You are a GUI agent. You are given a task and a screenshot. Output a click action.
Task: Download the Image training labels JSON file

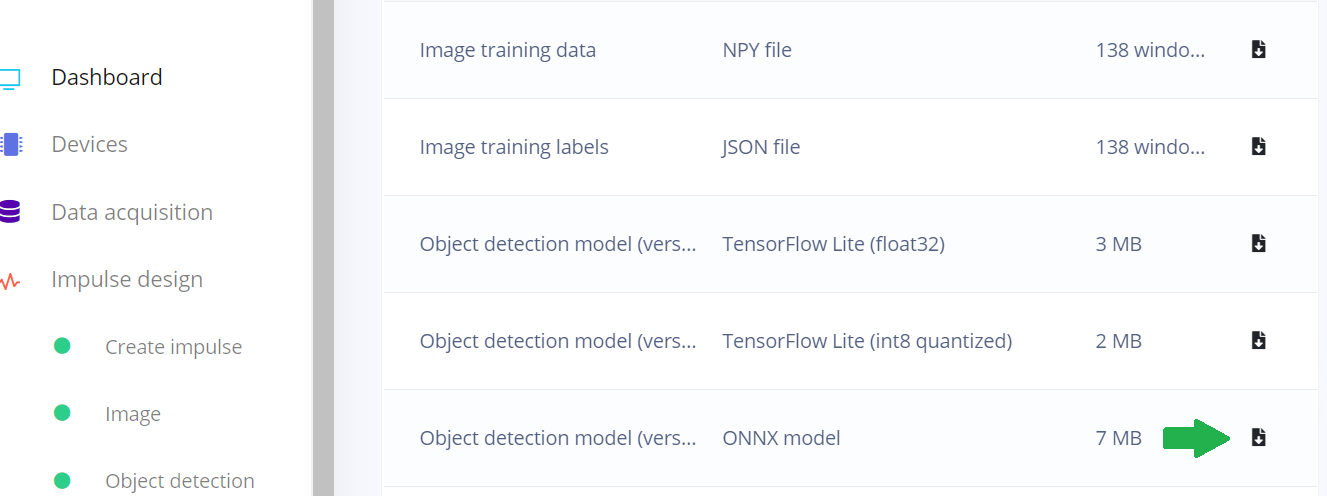pyautogui.click(x=1259, y=146)
